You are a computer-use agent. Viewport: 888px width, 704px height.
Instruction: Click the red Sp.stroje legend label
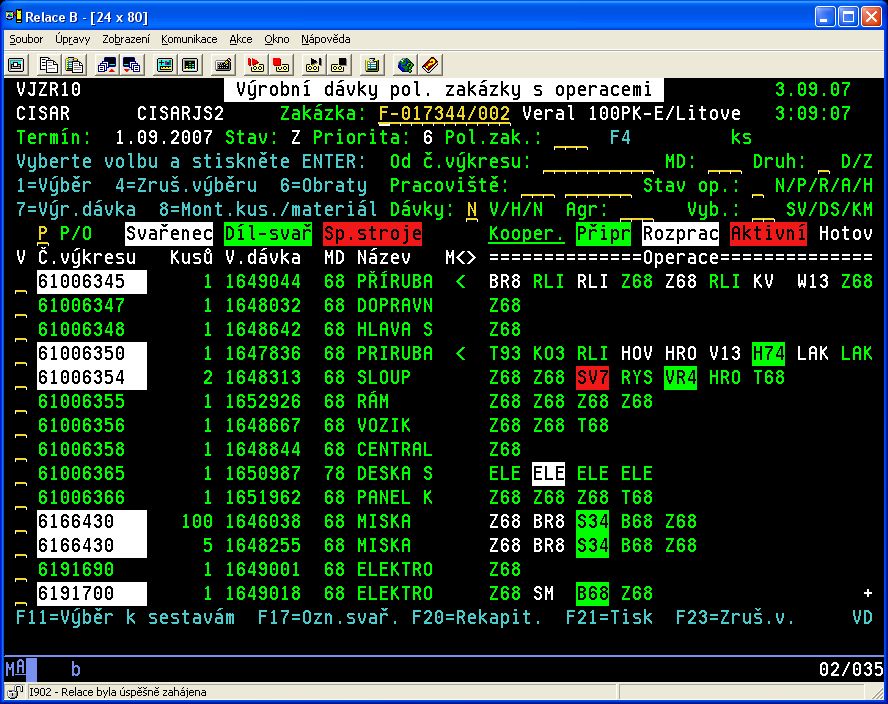[372, 234]
